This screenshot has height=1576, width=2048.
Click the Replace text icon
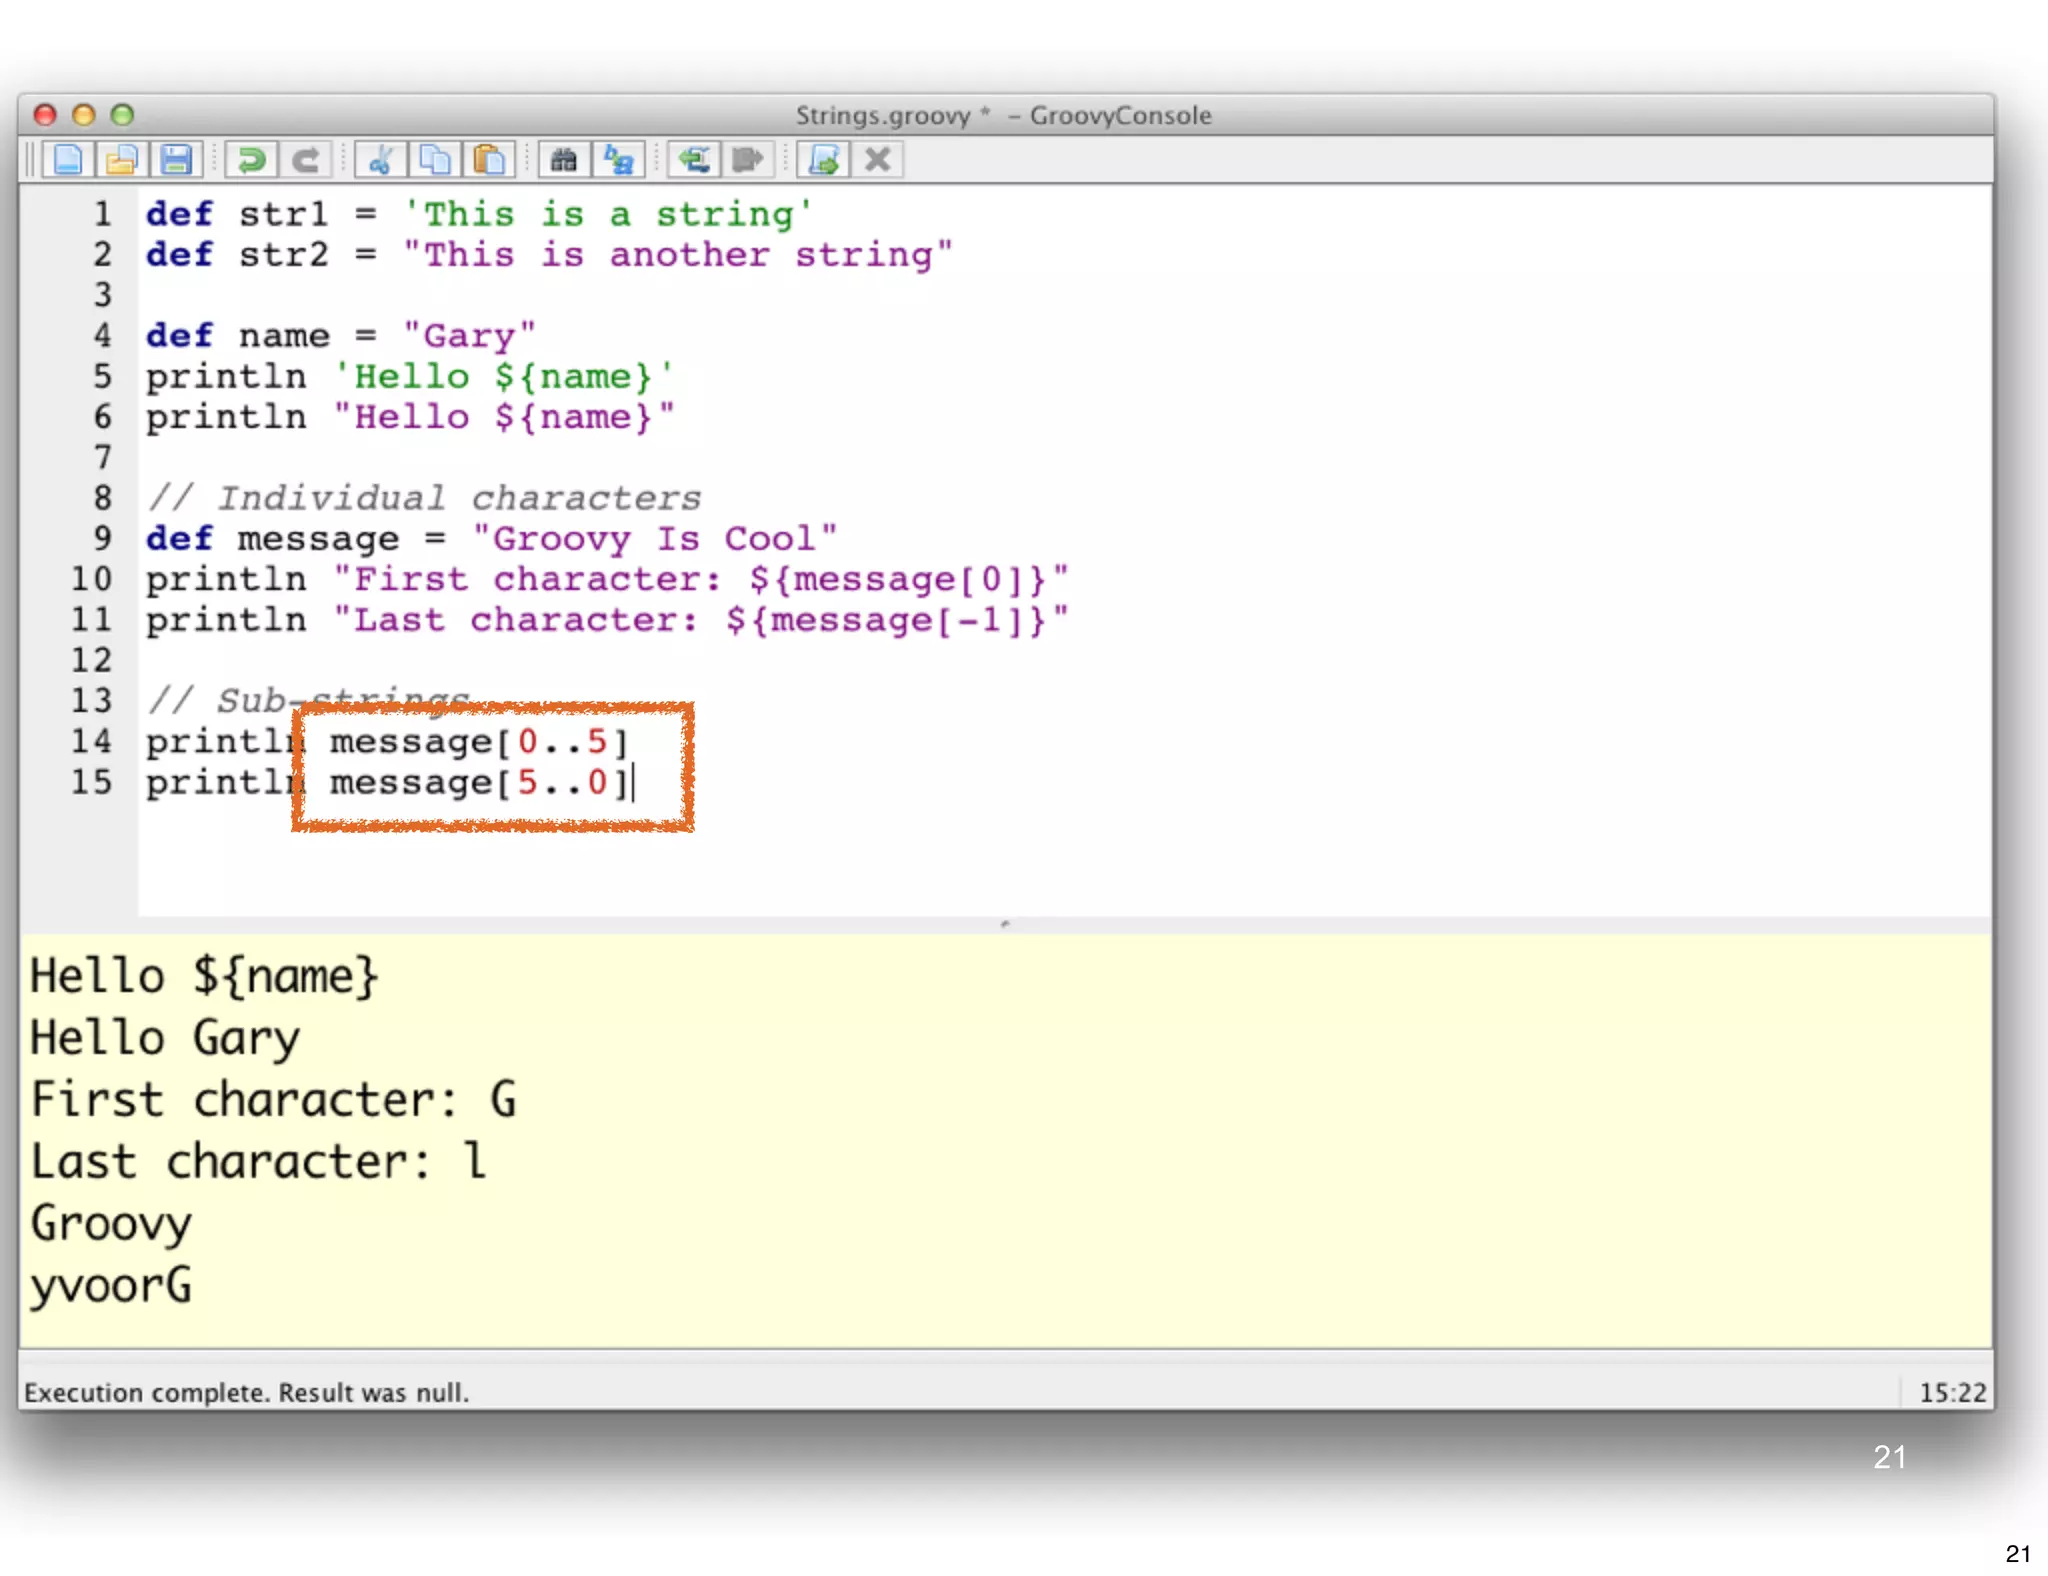coord(619,160)
